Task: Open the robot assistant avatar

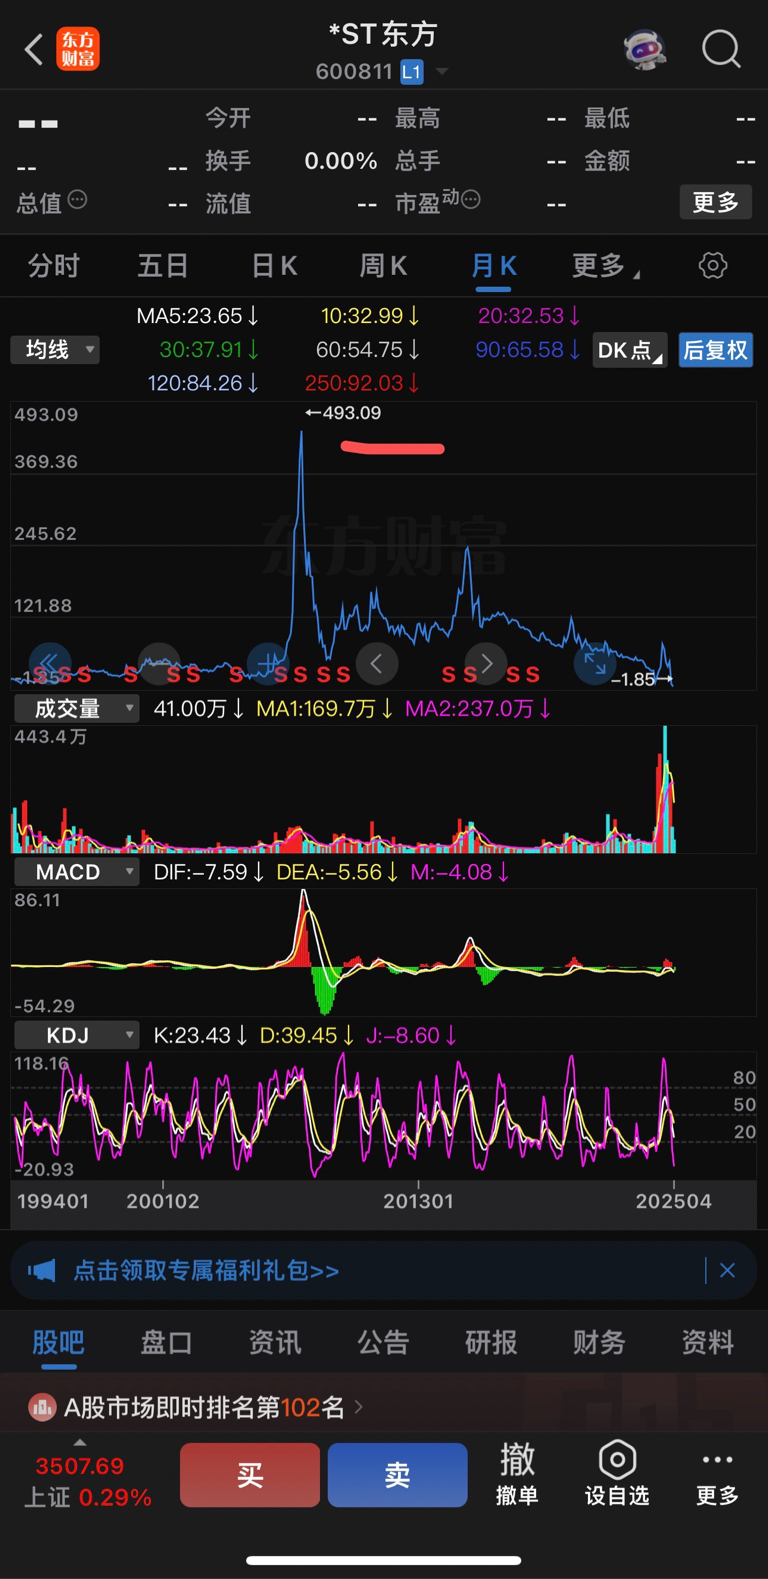Action: coord(645,48)
